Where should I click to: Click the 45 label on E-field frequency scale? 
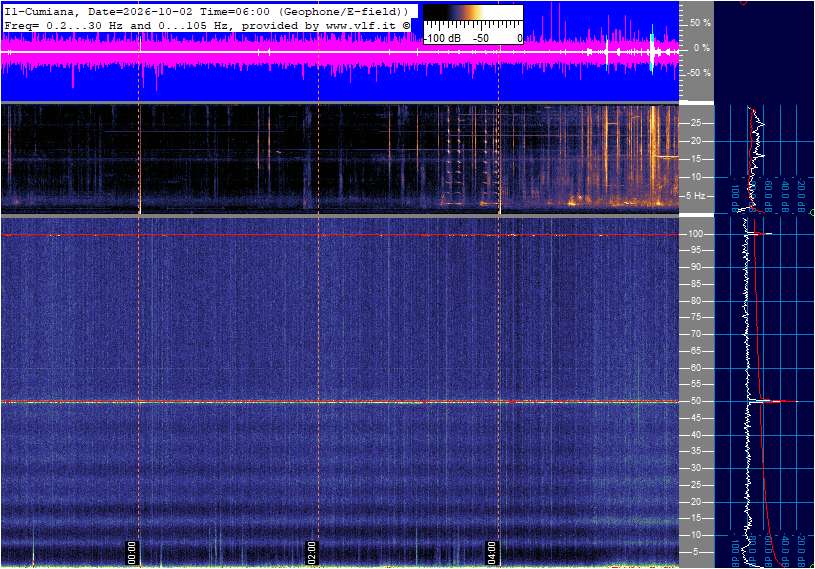tap(695, 418)
